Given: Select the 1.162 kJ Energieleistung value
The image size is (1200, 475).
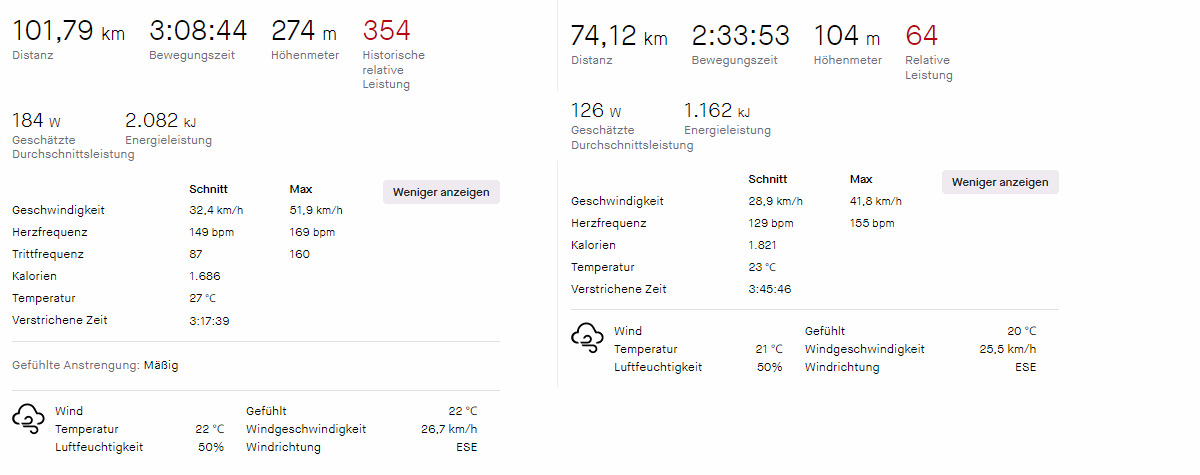Looking at the screenshot, I should pyautogui.click(x=717, y=111).
